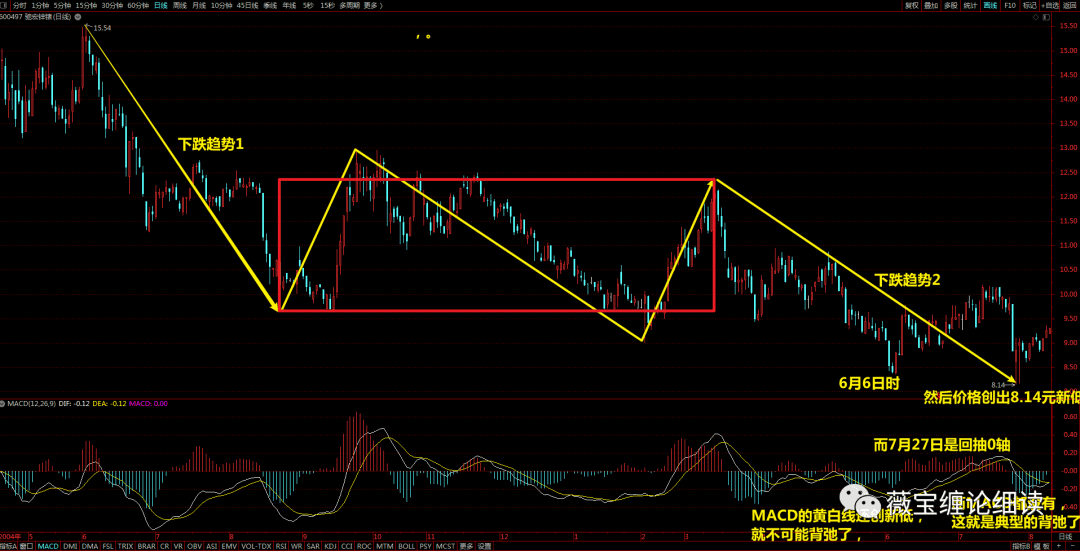This screenshot has height=551, width=1080.
Task: Click the 标记 mark button
Action: (1030, 6)
